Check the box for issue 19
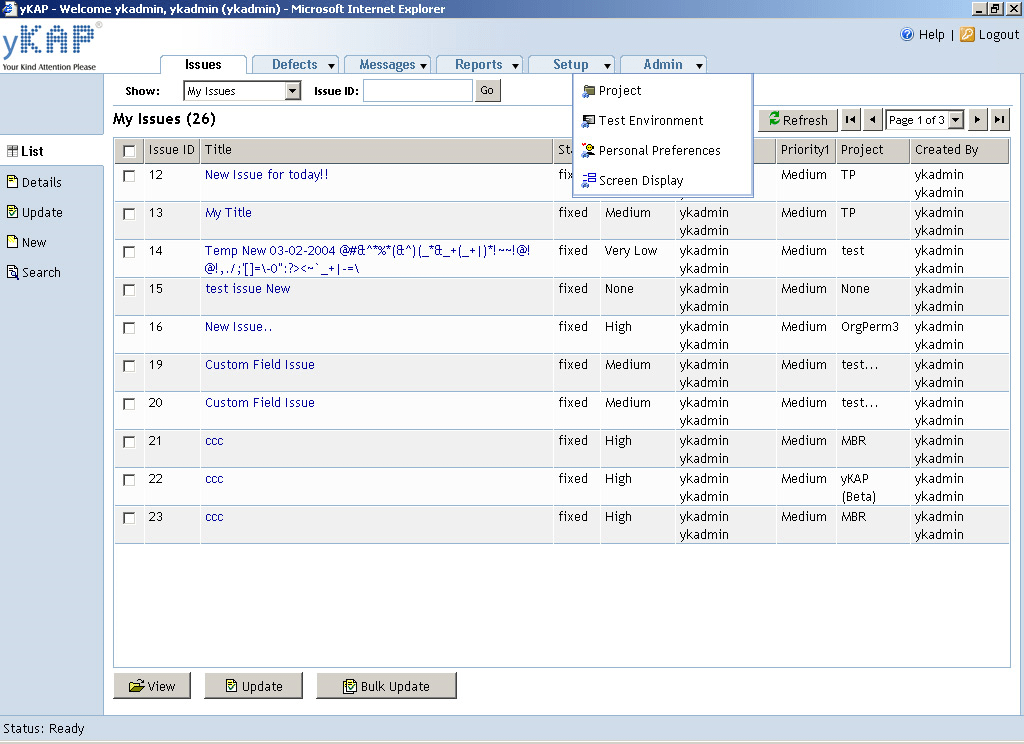Image resolution: width=1024 pixels, height=744 pixels. coord(129,366)
